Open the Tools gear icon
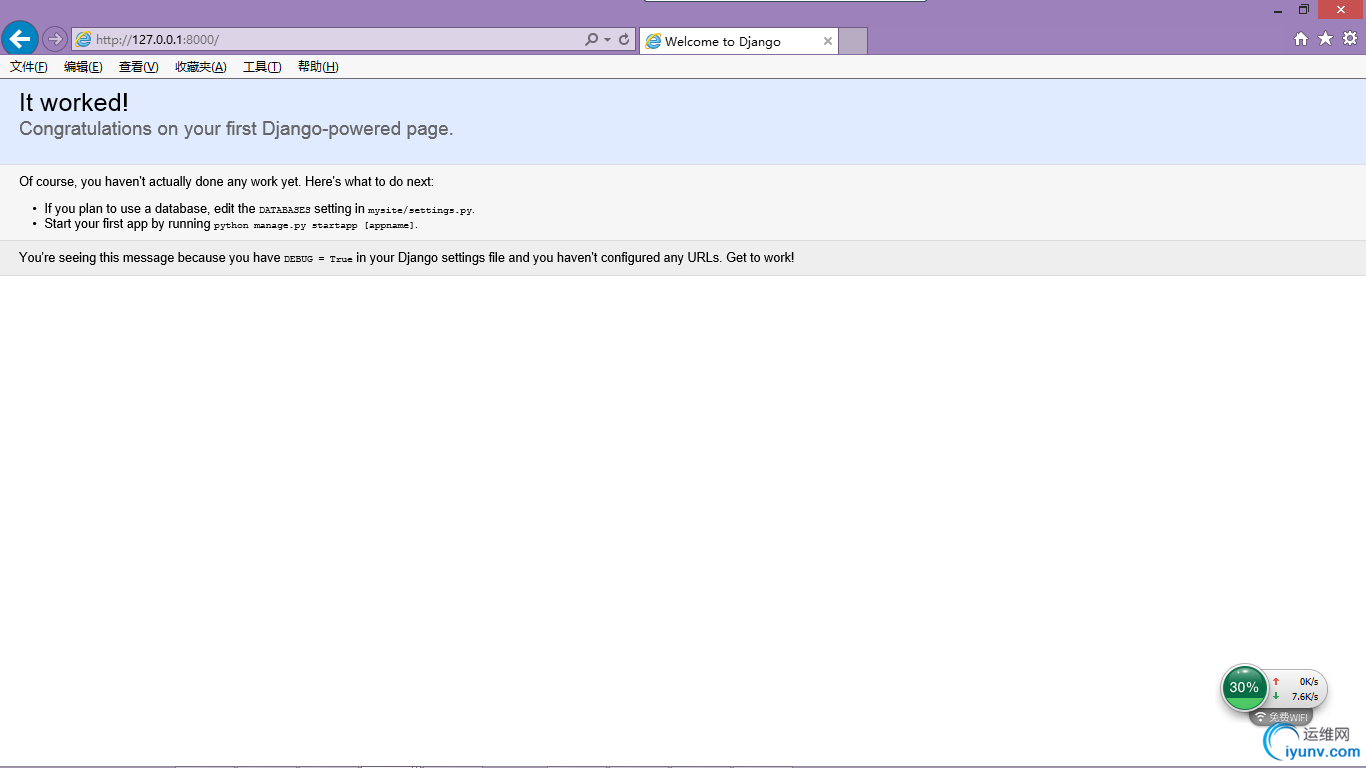 pos(1350,39)
